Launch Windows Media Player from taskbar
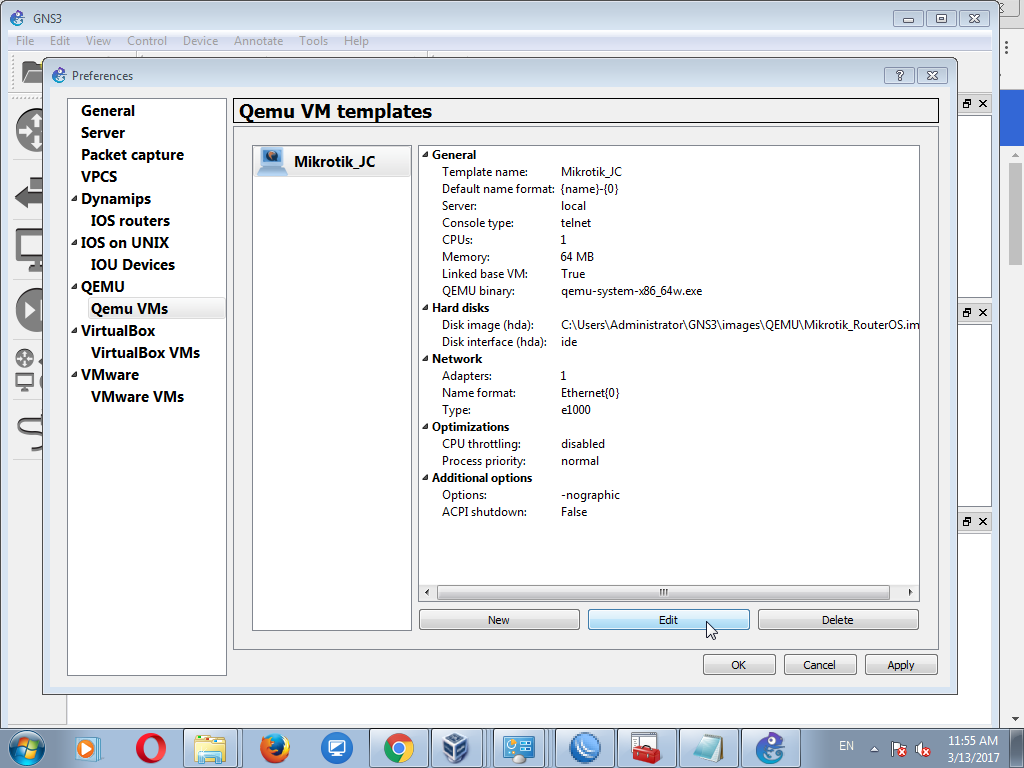Screen dimensions: 1024x768 click(86, 748)
